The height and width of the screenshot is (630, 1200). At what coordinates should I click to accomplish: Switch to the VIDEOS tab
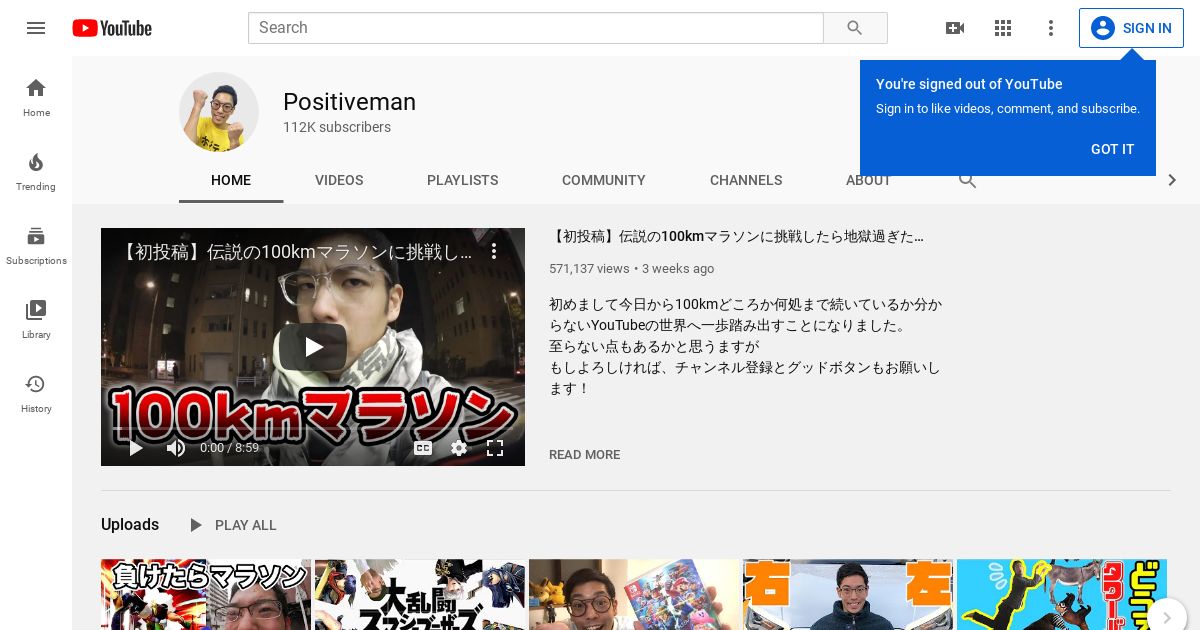(339, 180)
